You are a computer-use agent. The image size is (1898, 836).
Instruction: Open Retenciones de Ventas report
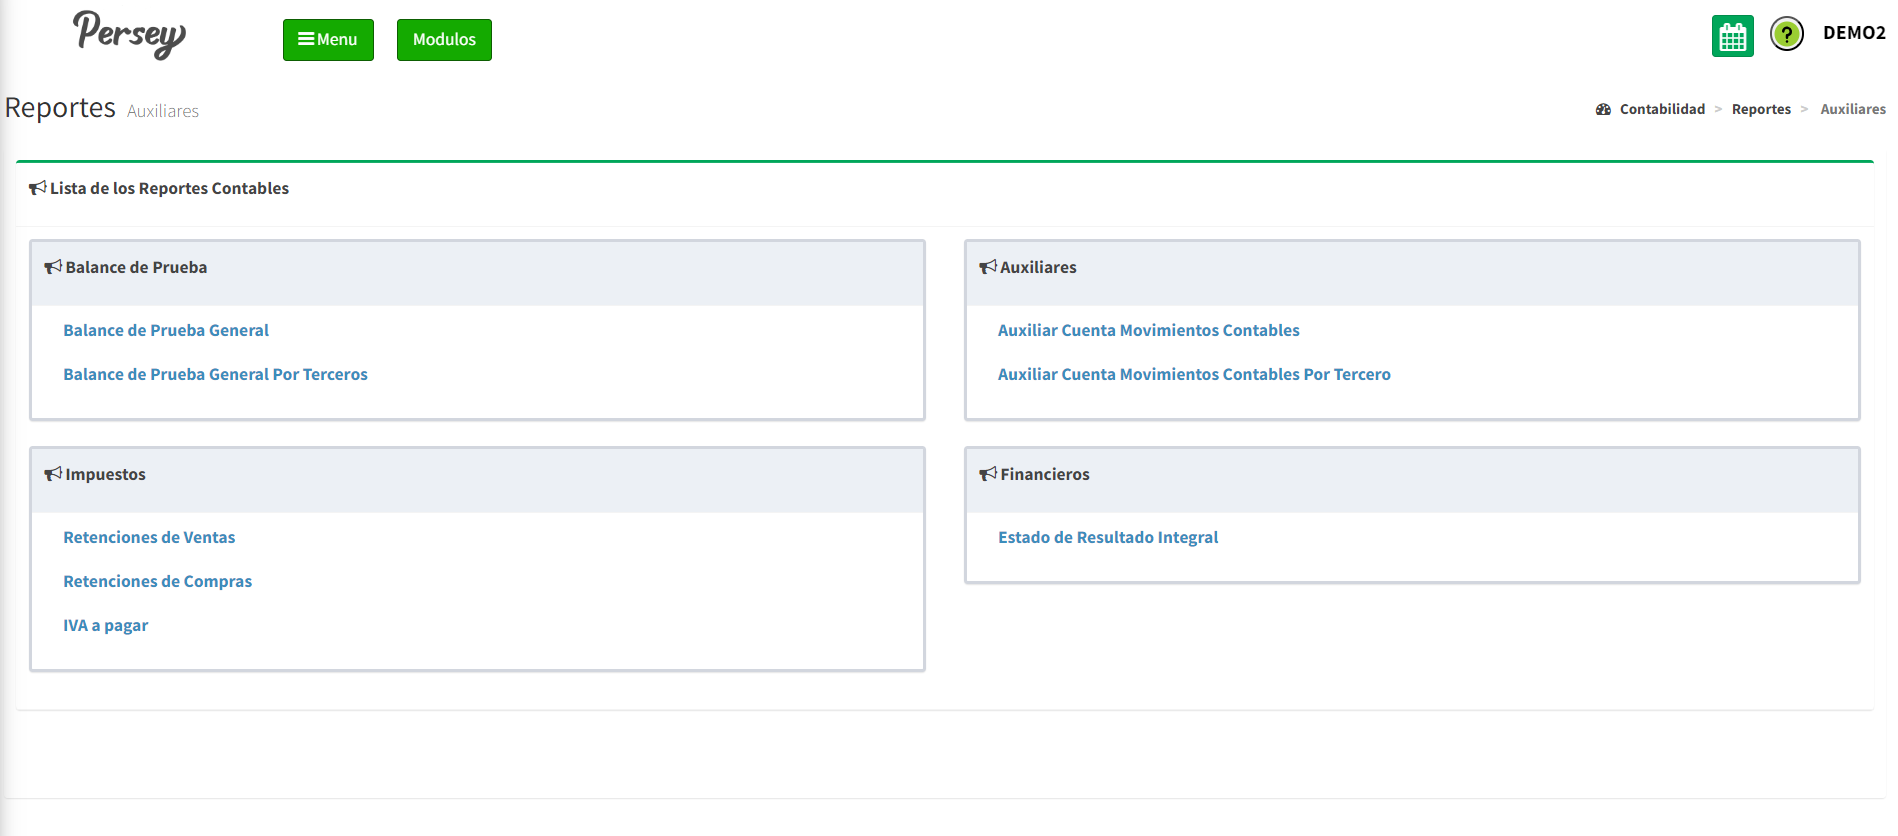click(x=149, y=537)
